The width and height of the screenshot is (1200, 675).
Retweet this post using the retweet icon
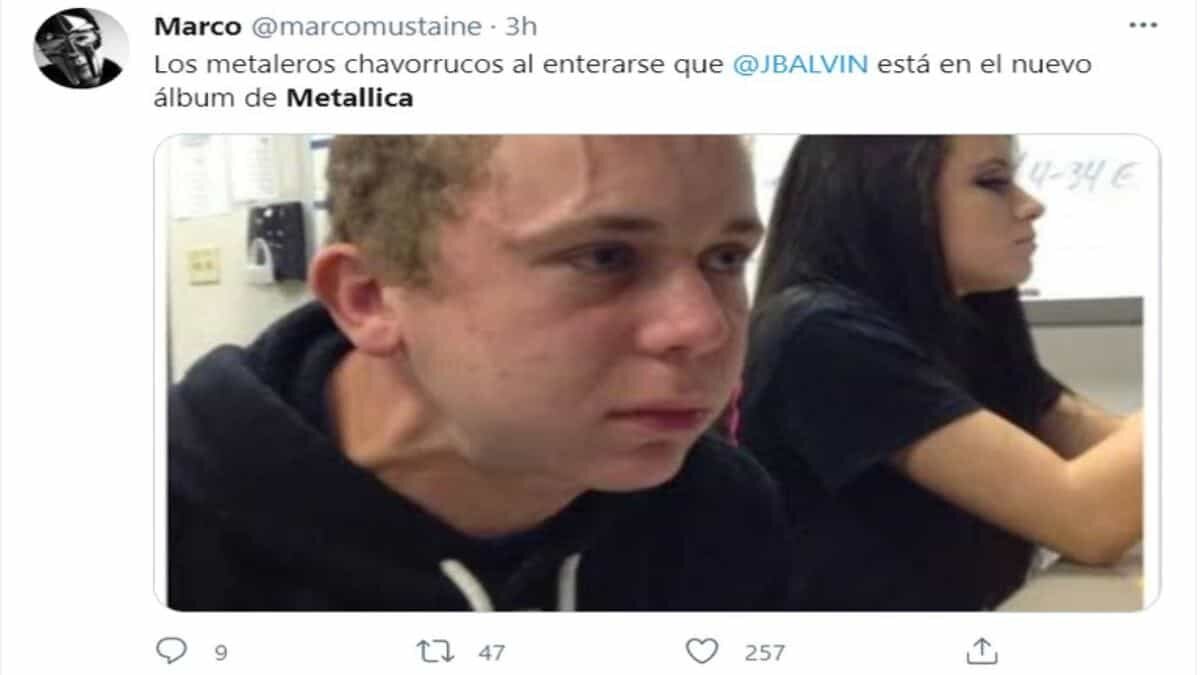(435, 651)
